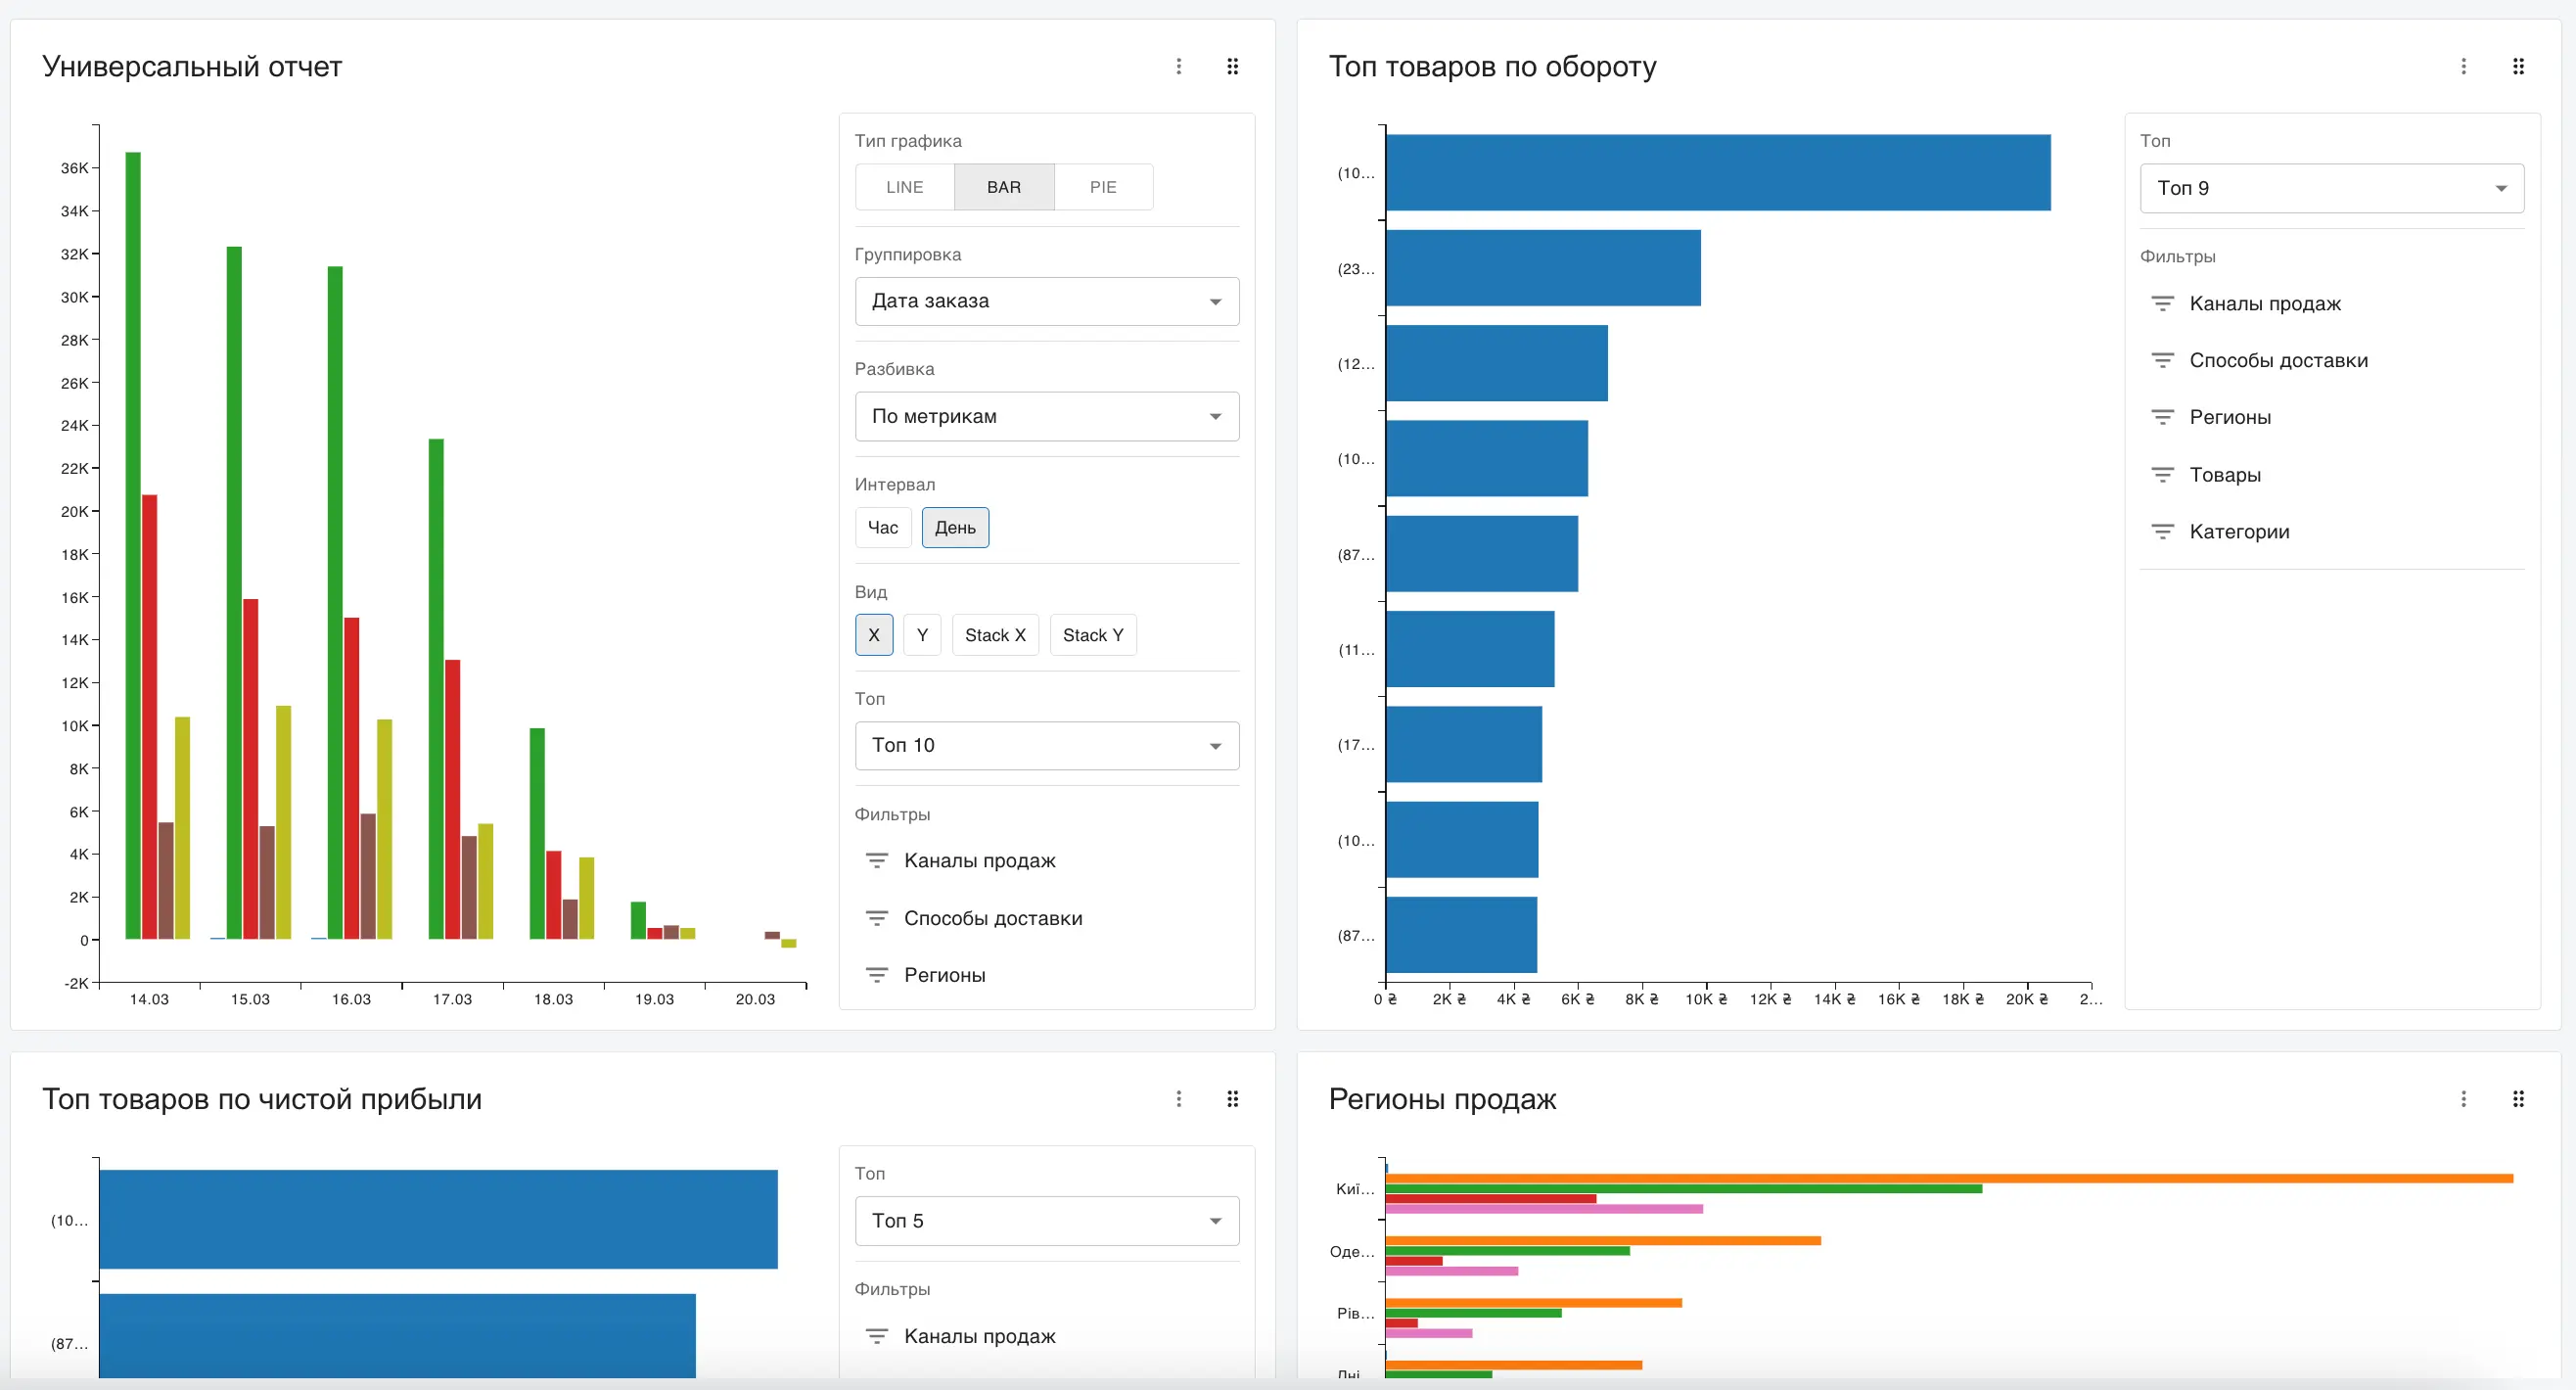Expand the Дата заказа grouping dropdown
This screenshot has width=2576, height=1390.
1047,301
